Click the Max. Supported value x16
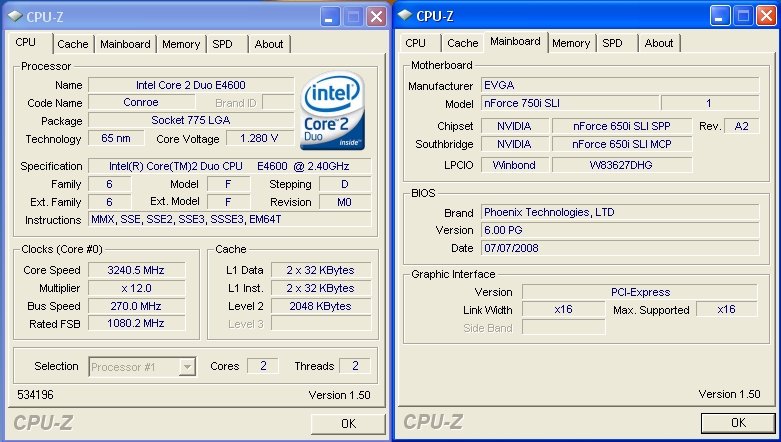This screenshot has height=442, width=781. tap(727, 309)
